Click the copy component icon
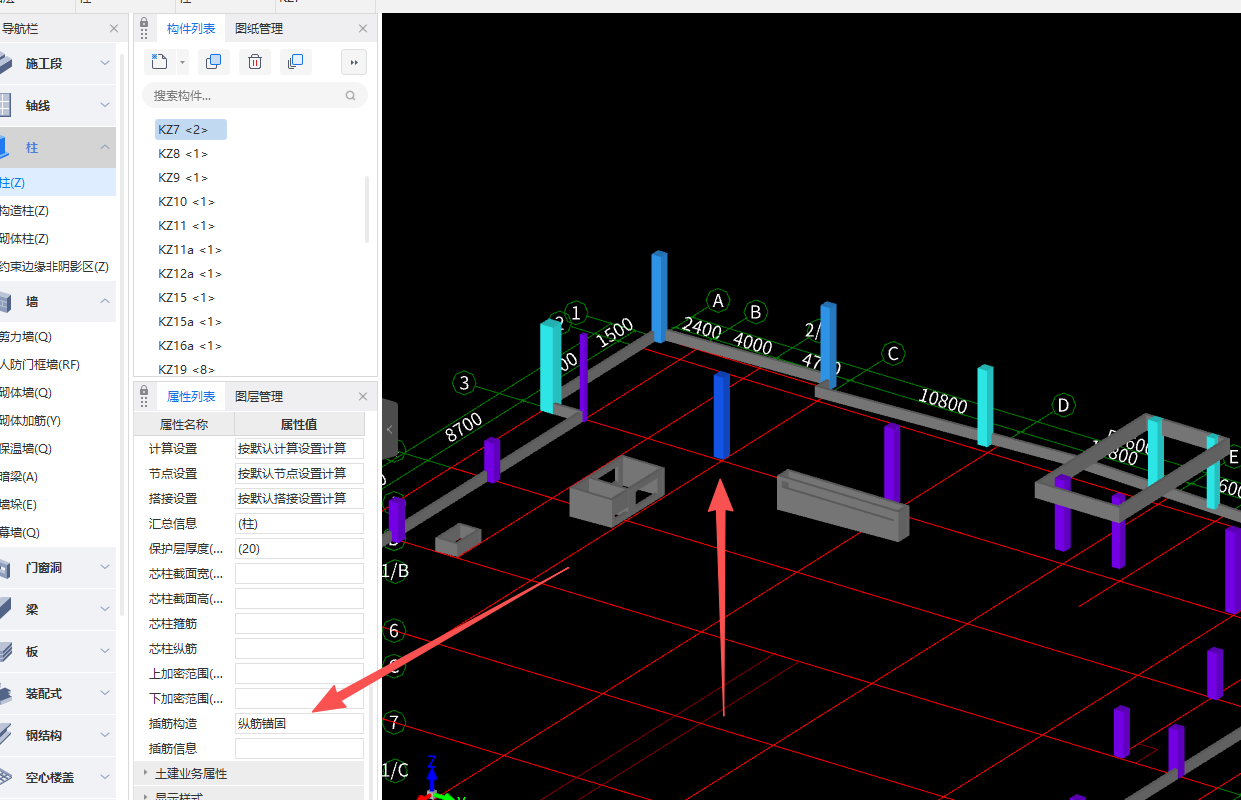This screenshot has width=1241, height=800. coord(213,62)
